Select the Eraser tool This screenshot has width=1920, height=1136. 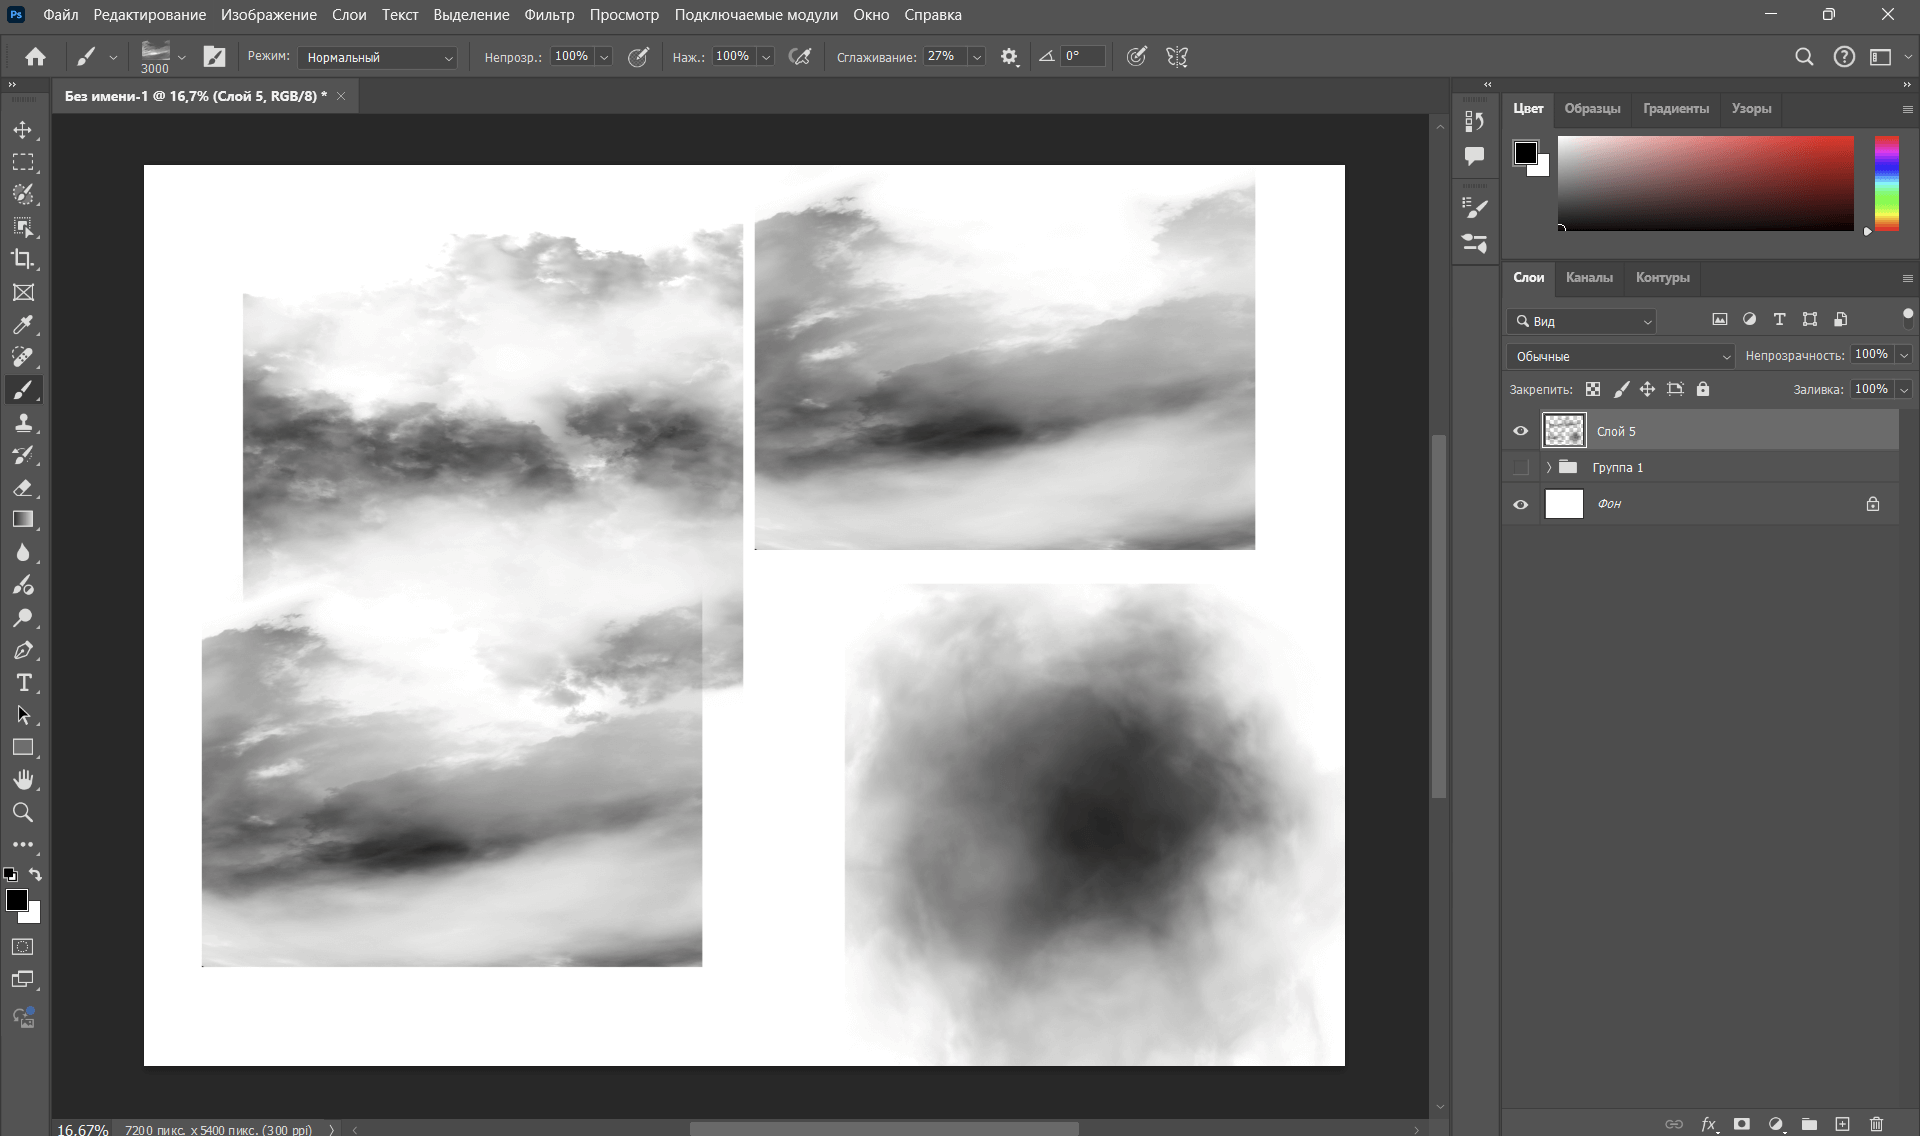pos(23,487)
